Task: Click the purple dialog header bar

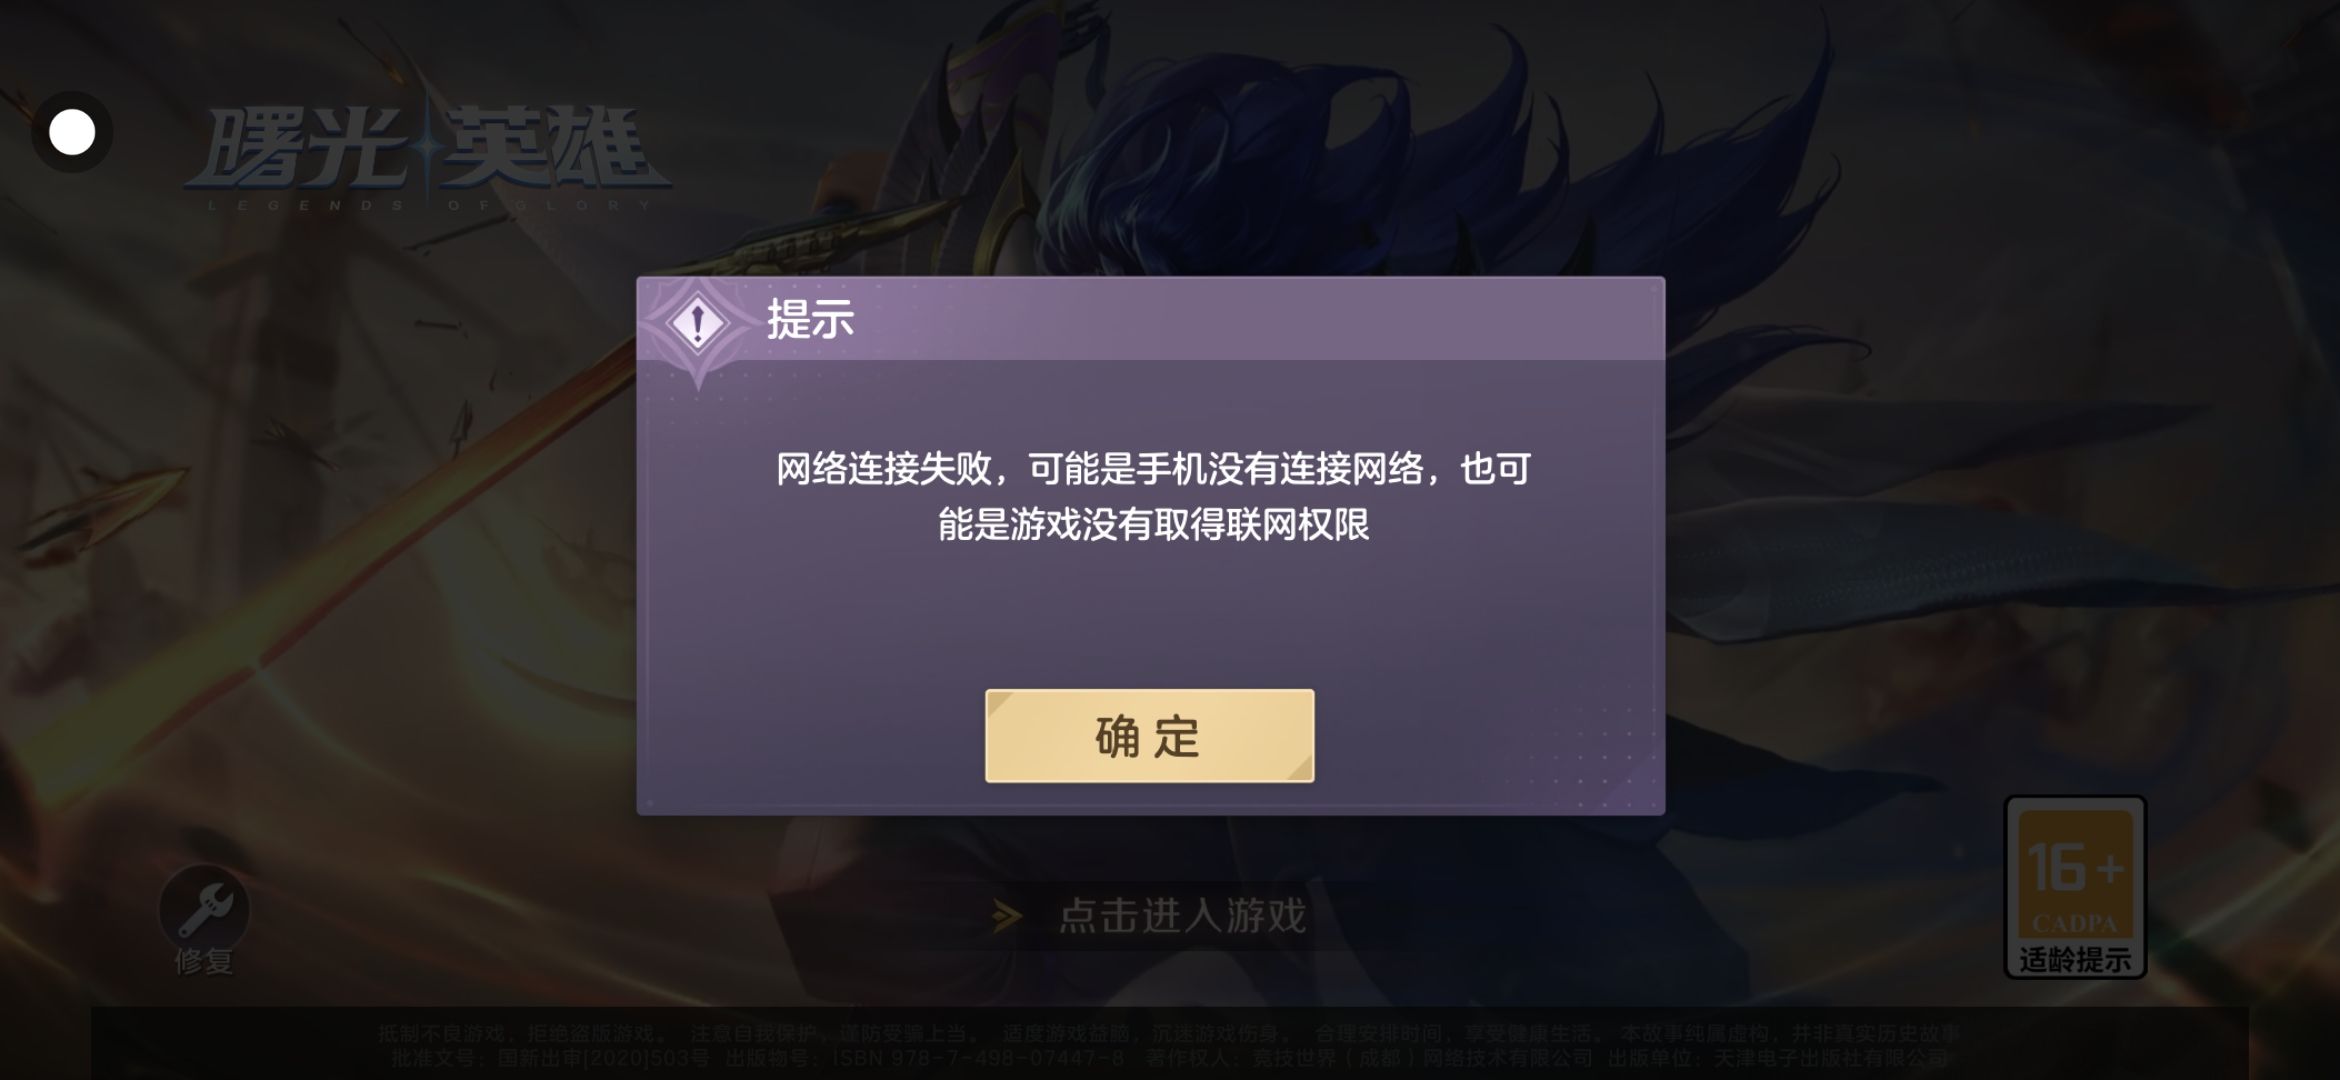Action: tap(1150, 319)
